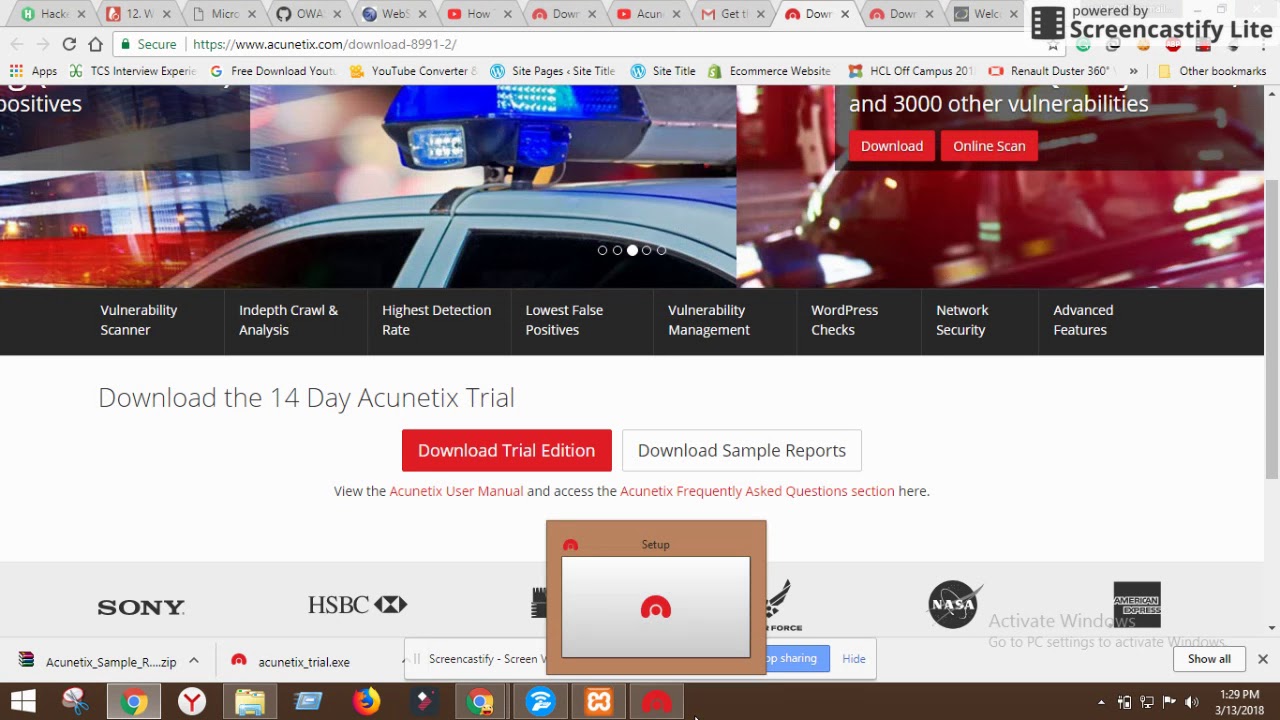Open Renault Duster 360 bookmark
Screen dimensions: 1280x720
click(x=1050, y=71)
